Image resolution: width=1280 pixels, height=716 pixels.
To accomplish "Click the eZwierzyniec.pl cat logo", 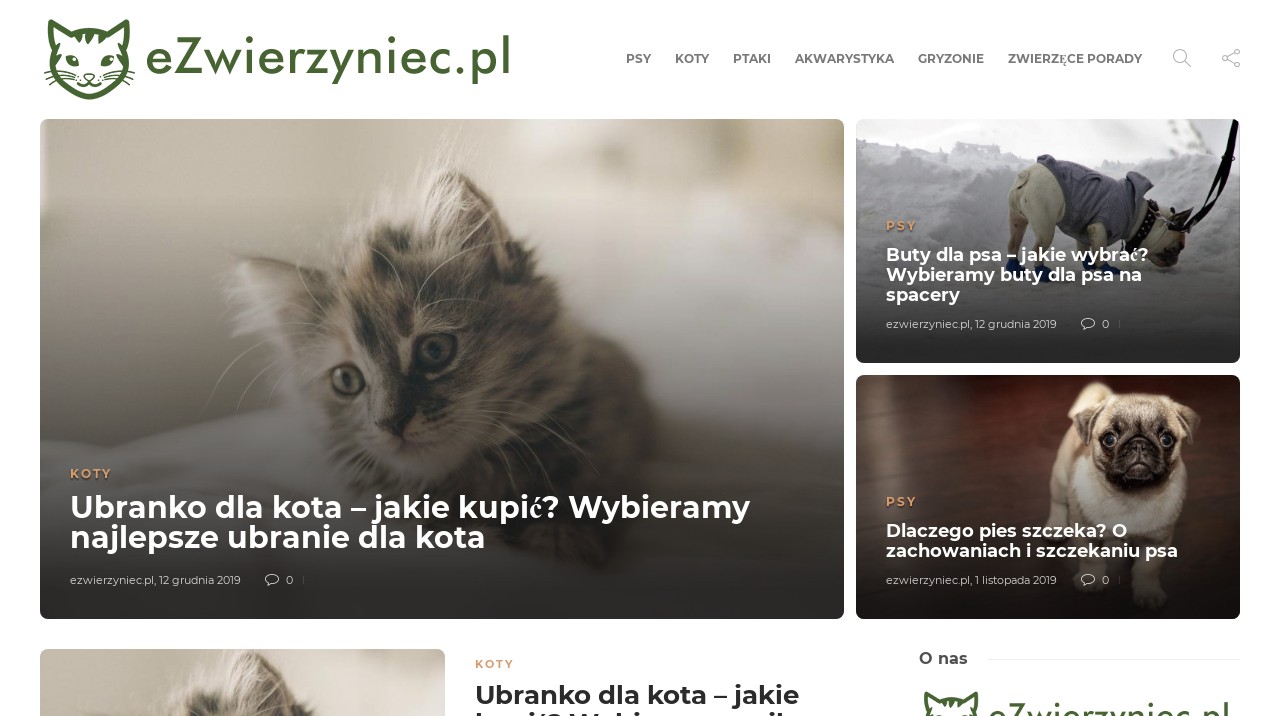I will click(x=277, y=59).
